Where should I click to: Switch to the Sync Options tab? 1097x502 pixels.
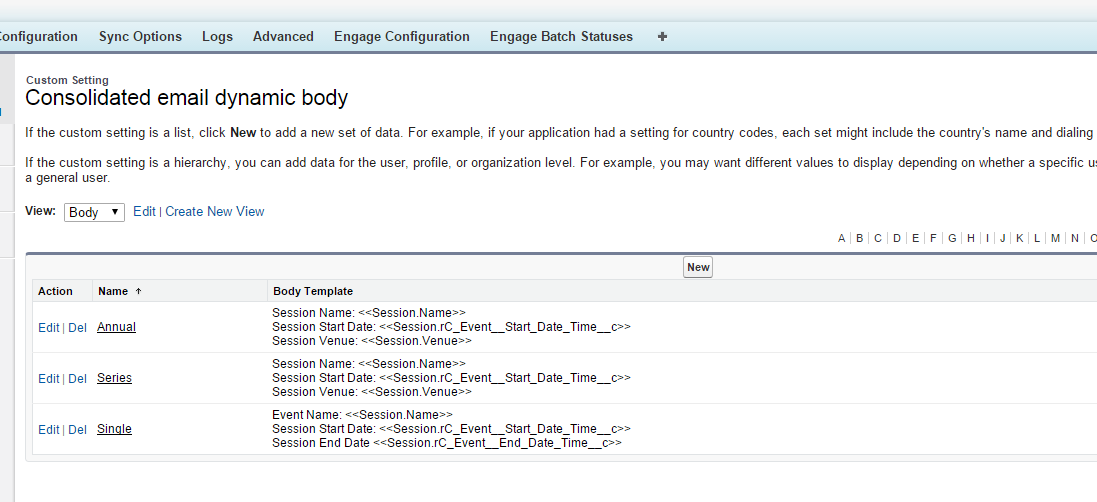click(x=140, y=37)
